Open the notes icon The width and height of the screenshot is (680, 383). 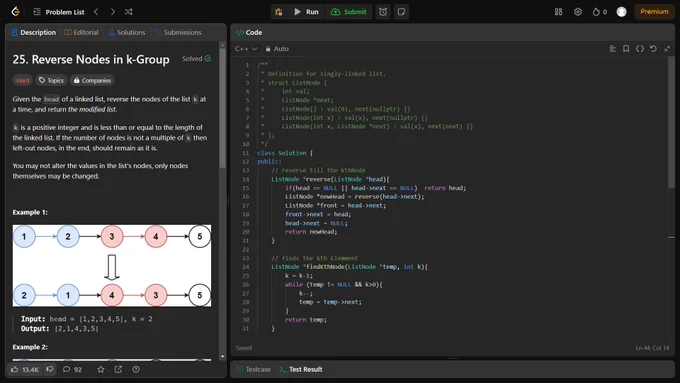point(402,12)
